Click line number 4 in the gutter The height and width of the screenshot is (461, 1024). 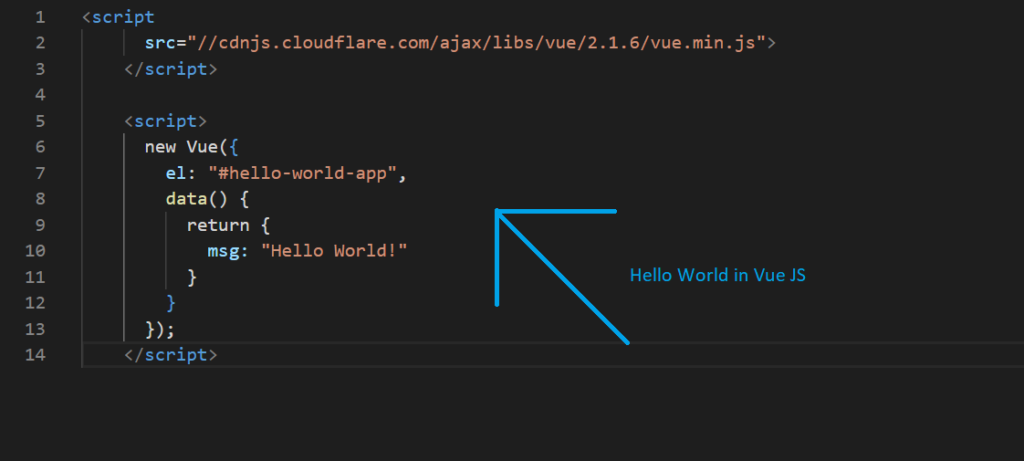coord(40,95)
